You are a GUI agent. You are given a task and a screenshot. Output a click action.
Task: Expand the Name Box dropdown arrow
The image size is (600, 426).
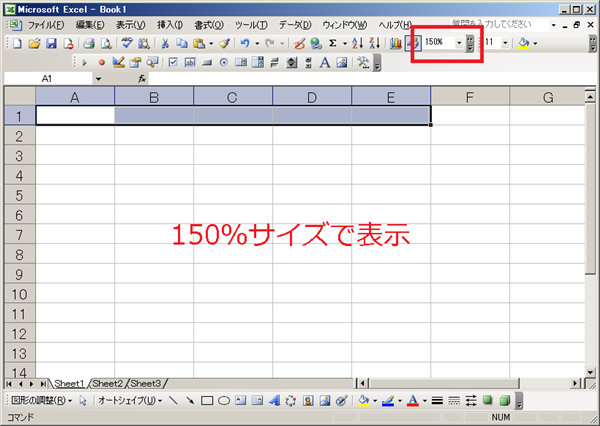[x=98, y=79]
